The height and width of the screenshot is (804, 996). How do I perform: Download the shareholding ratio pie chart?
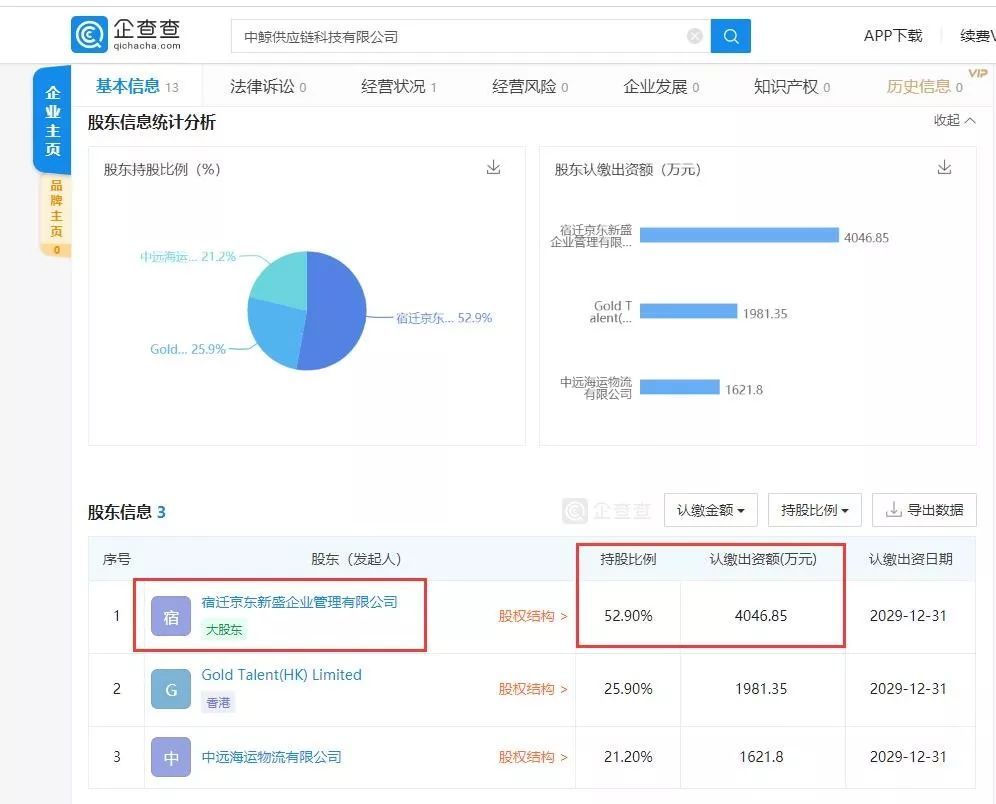tap(494, 168)
